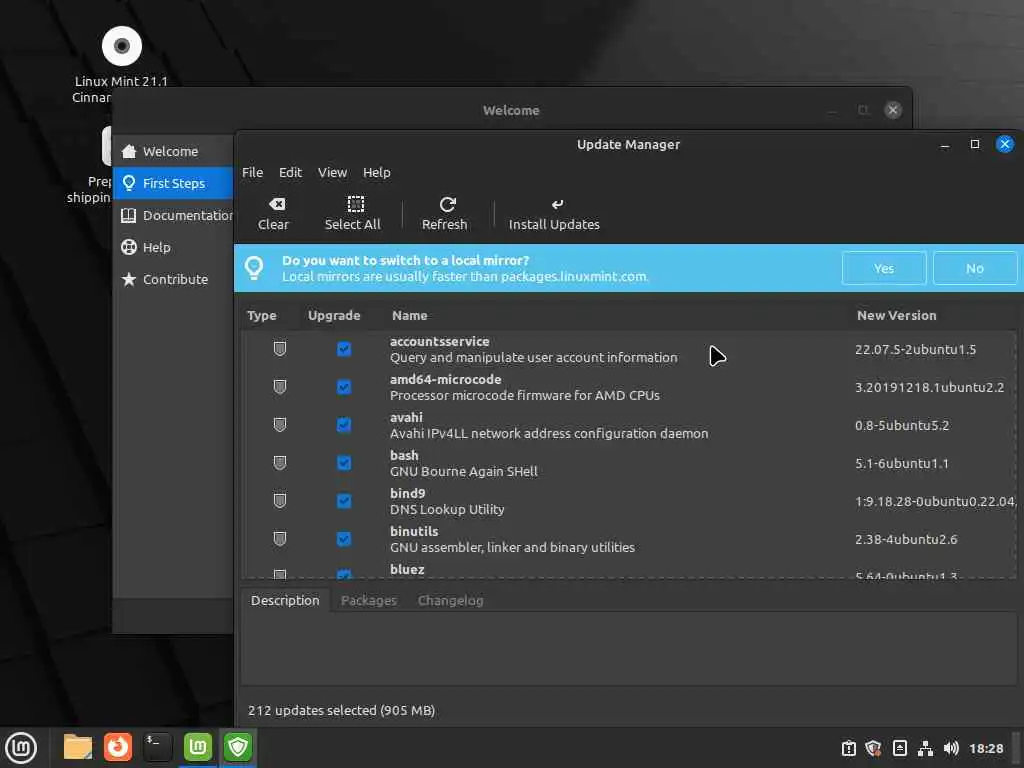This screenshot has height=768, width=1024.
Task: Click Select All in the toolbar
Action: tap(353, 214)
